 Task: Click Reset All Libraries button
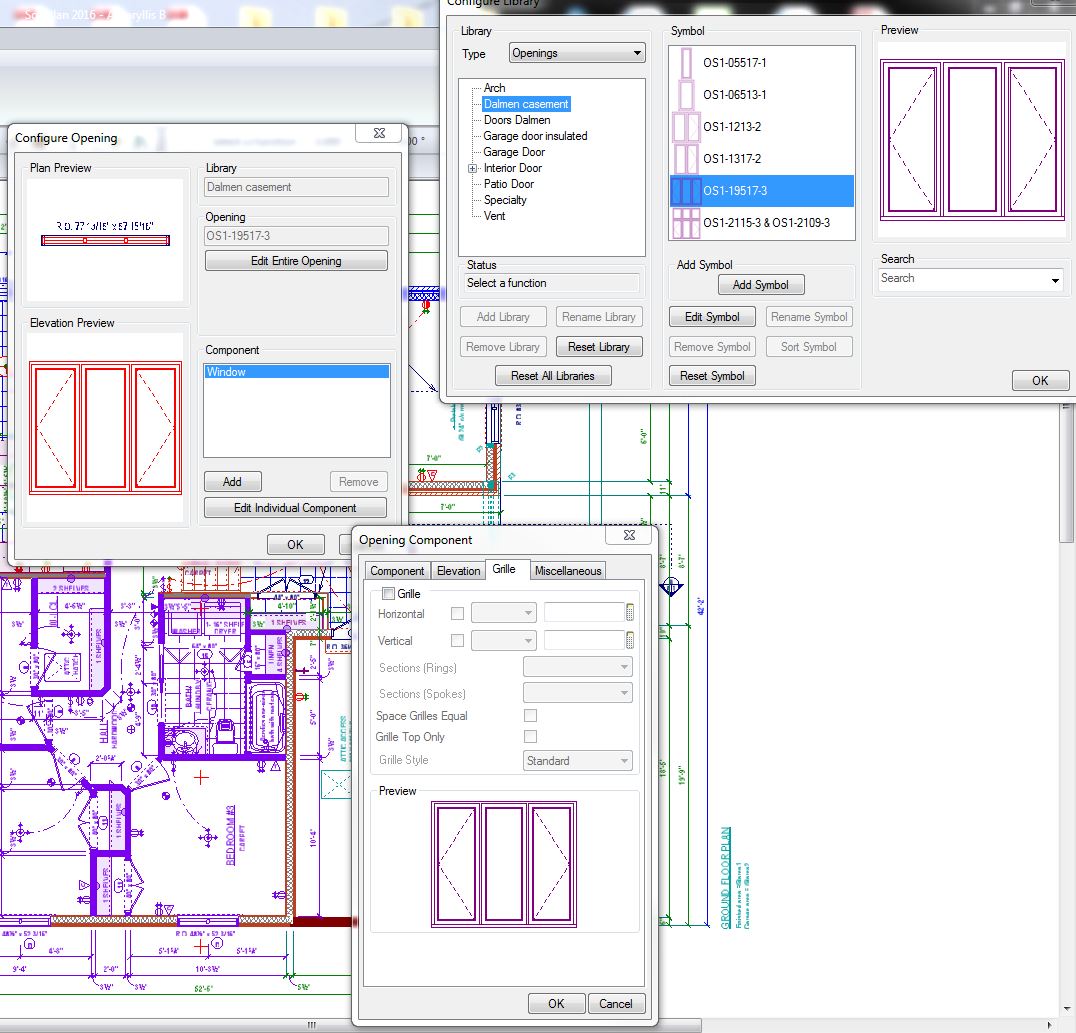(x=553, y=376)
